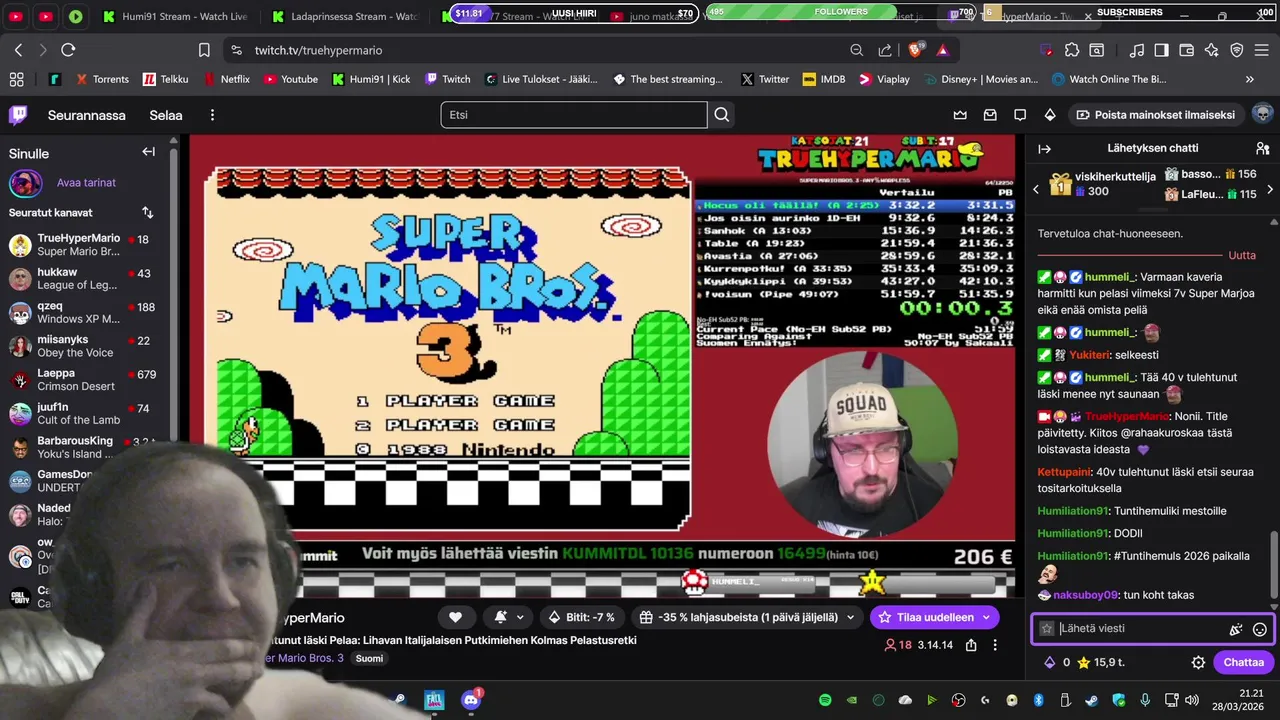
Task: Open Steam tray icon
Action: click(x=1091, y=700)
